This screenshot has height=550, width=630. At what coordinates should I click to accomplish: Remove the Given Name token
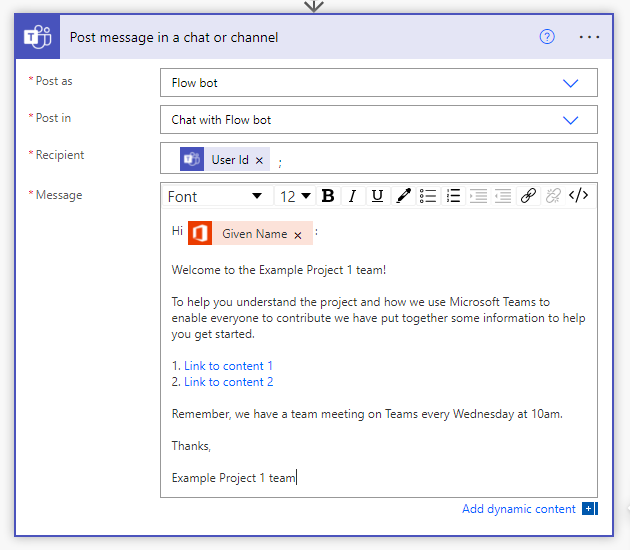(298, 235)
